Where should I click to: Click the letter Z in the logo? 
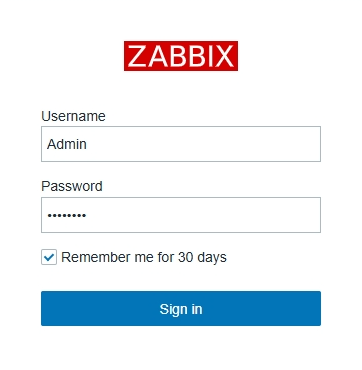[137, 56]
